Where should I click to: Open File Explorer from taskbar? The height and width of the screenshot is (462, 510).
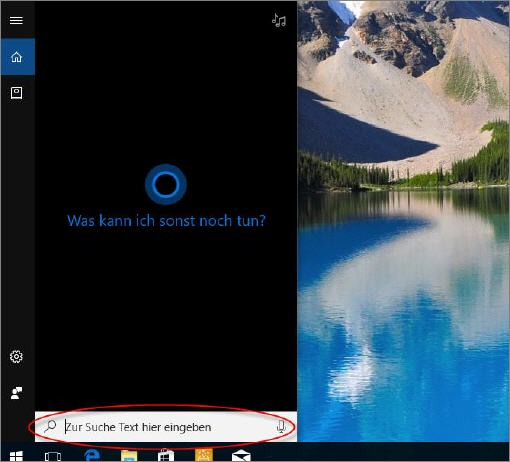129,456
